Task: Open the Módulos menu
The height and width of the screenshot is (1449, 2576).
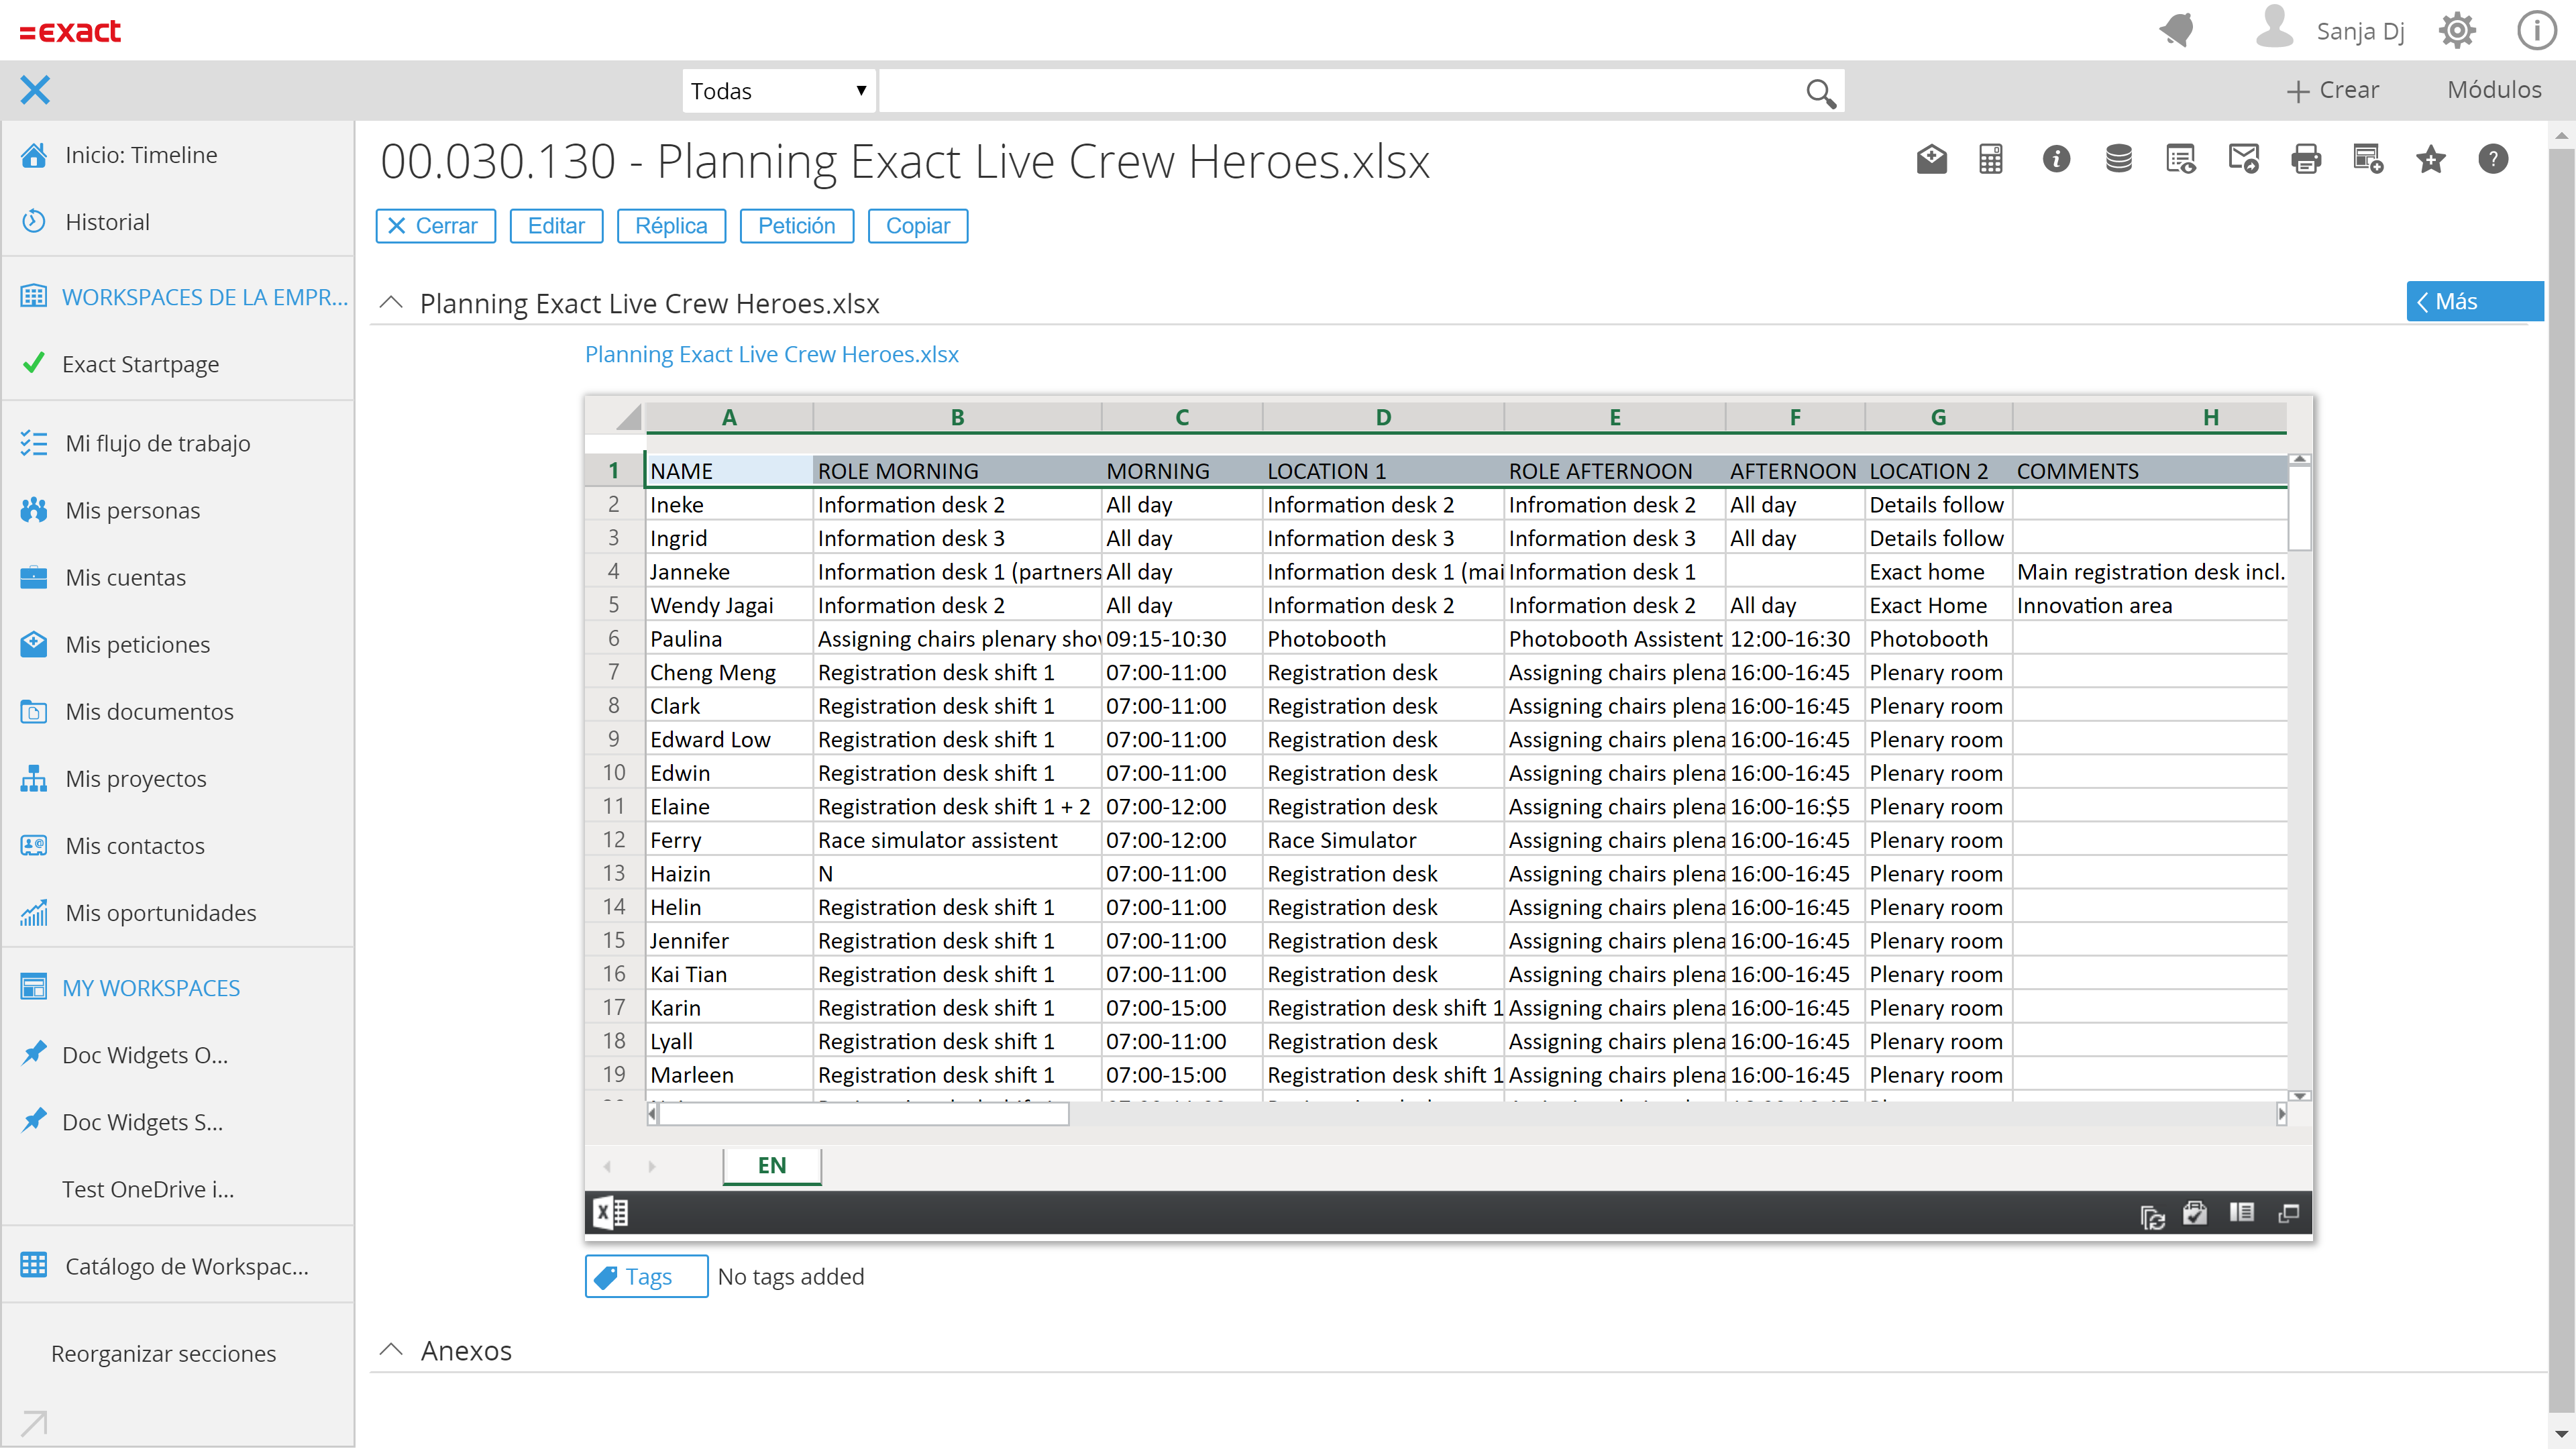Action: tap(2494, 90)
